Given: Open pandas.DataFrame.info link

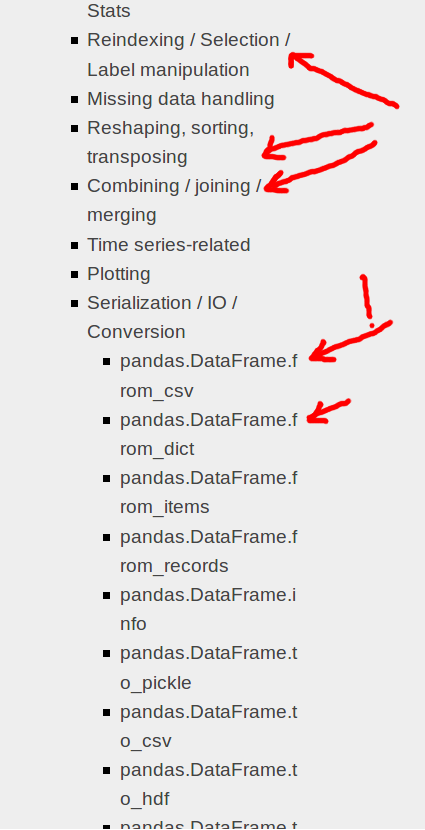Looking at the screenshot, I should [208, 609].
